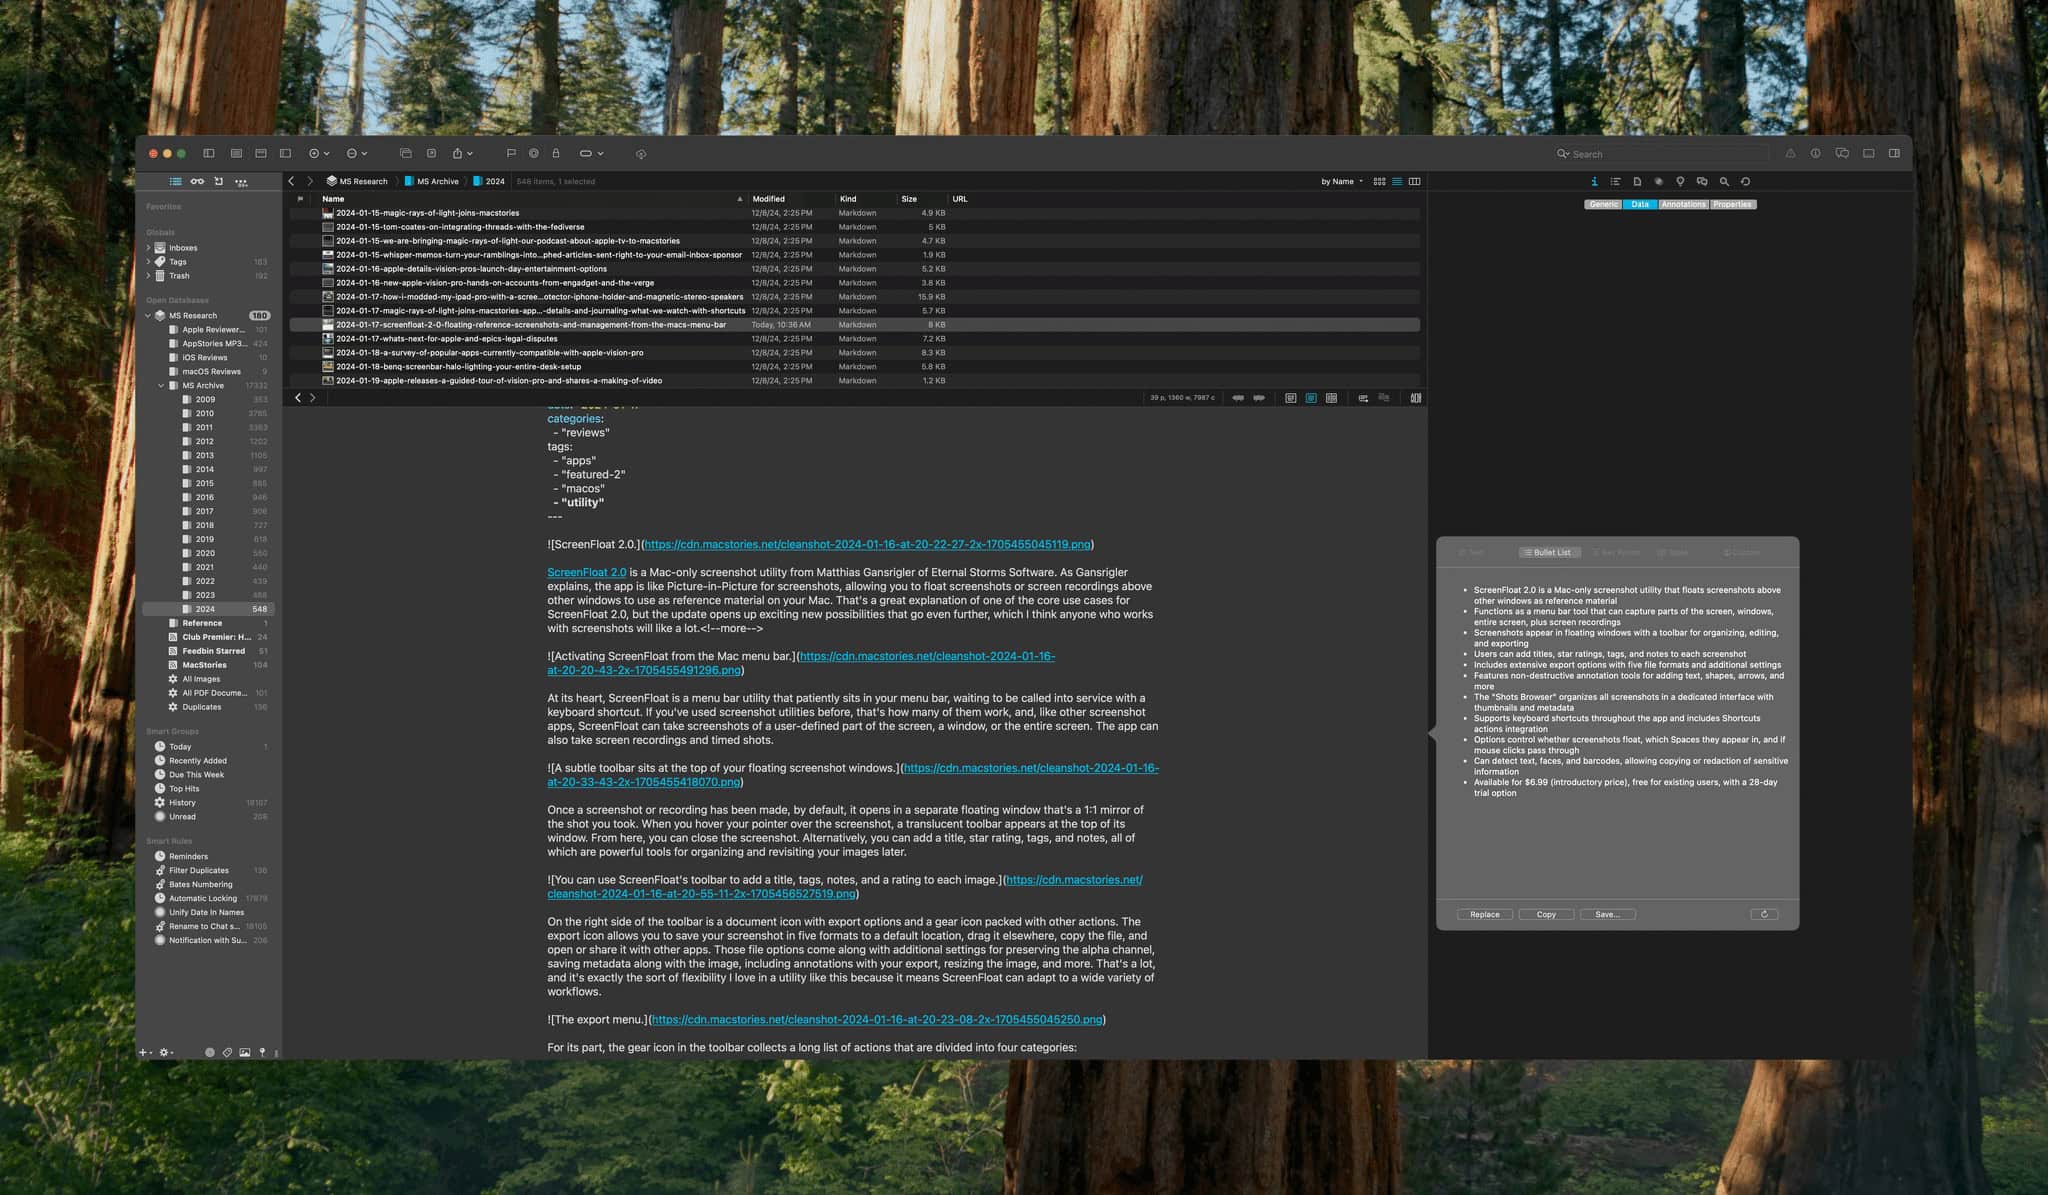This screenshot has height=1195, width=2048.
Task: Switch to the Generic tab
Action: click(x=1603, y=204)
